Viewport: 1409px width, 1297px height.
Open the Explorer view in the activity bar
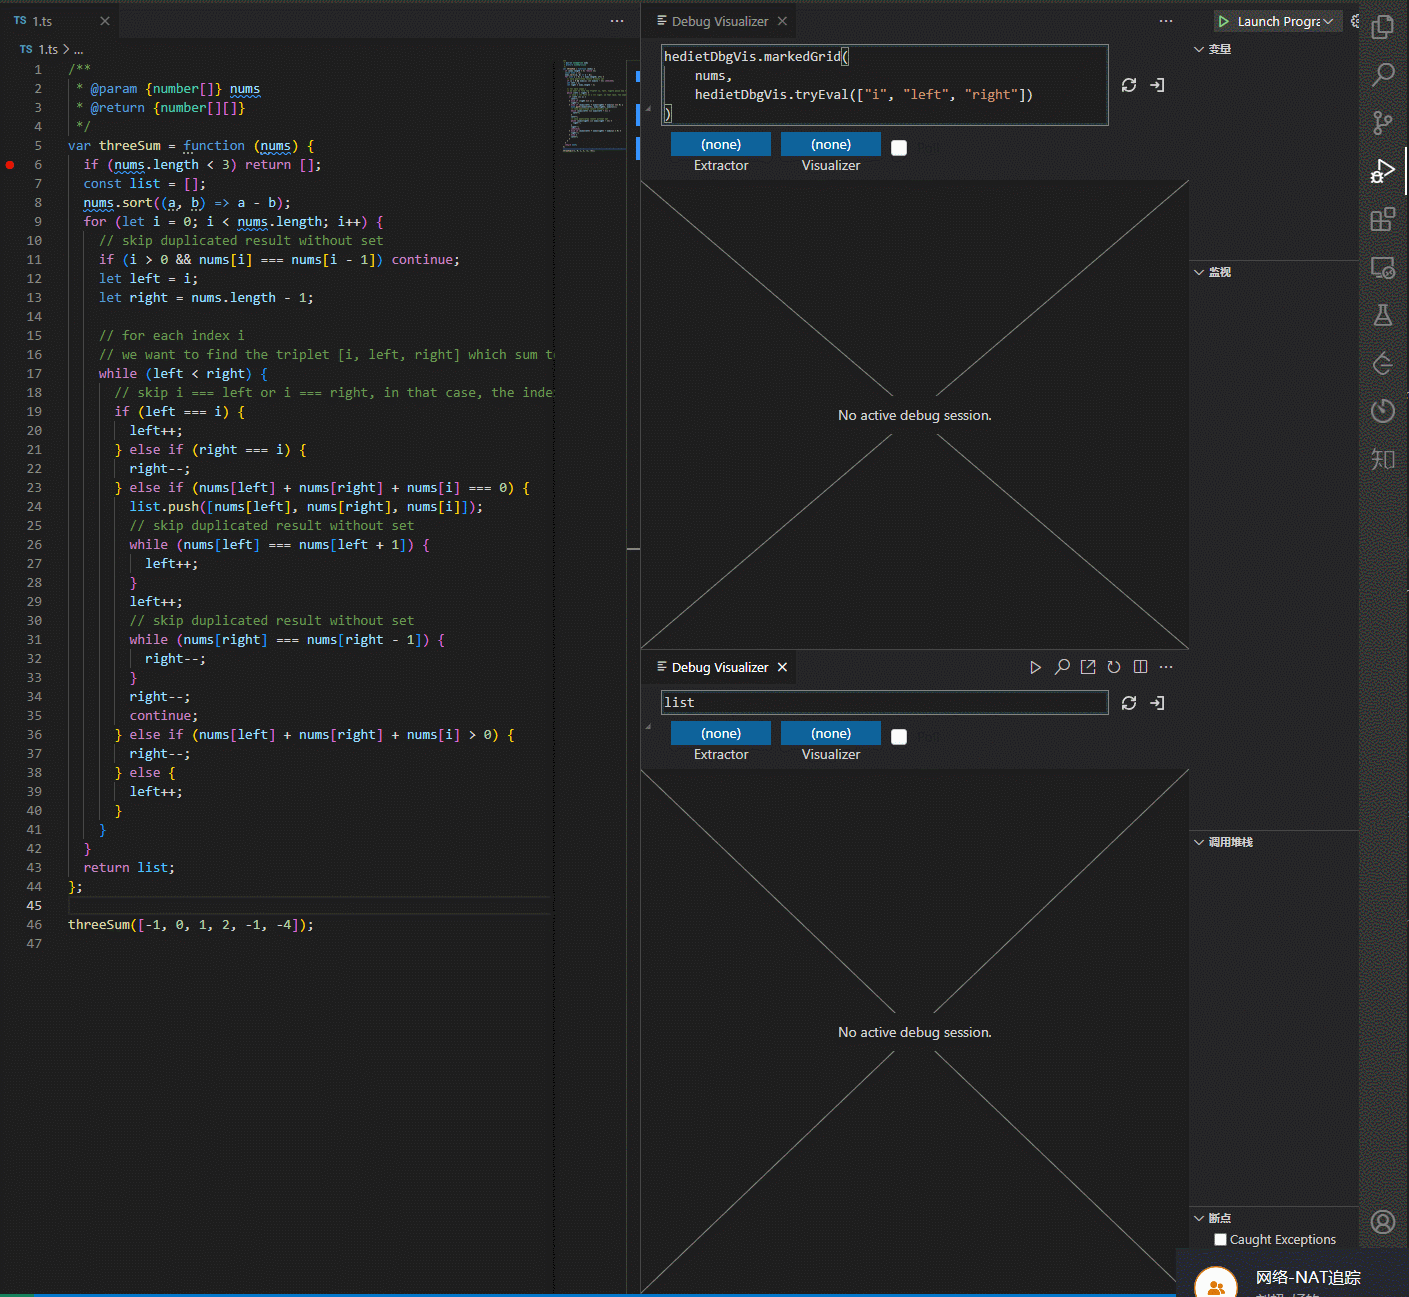coord(1383,27)
